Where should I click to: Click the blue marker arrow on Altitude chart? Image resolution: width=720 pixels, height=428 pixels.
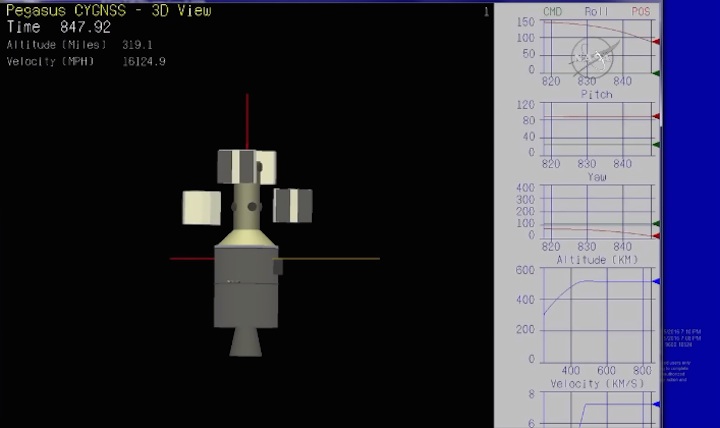[655, 282]
